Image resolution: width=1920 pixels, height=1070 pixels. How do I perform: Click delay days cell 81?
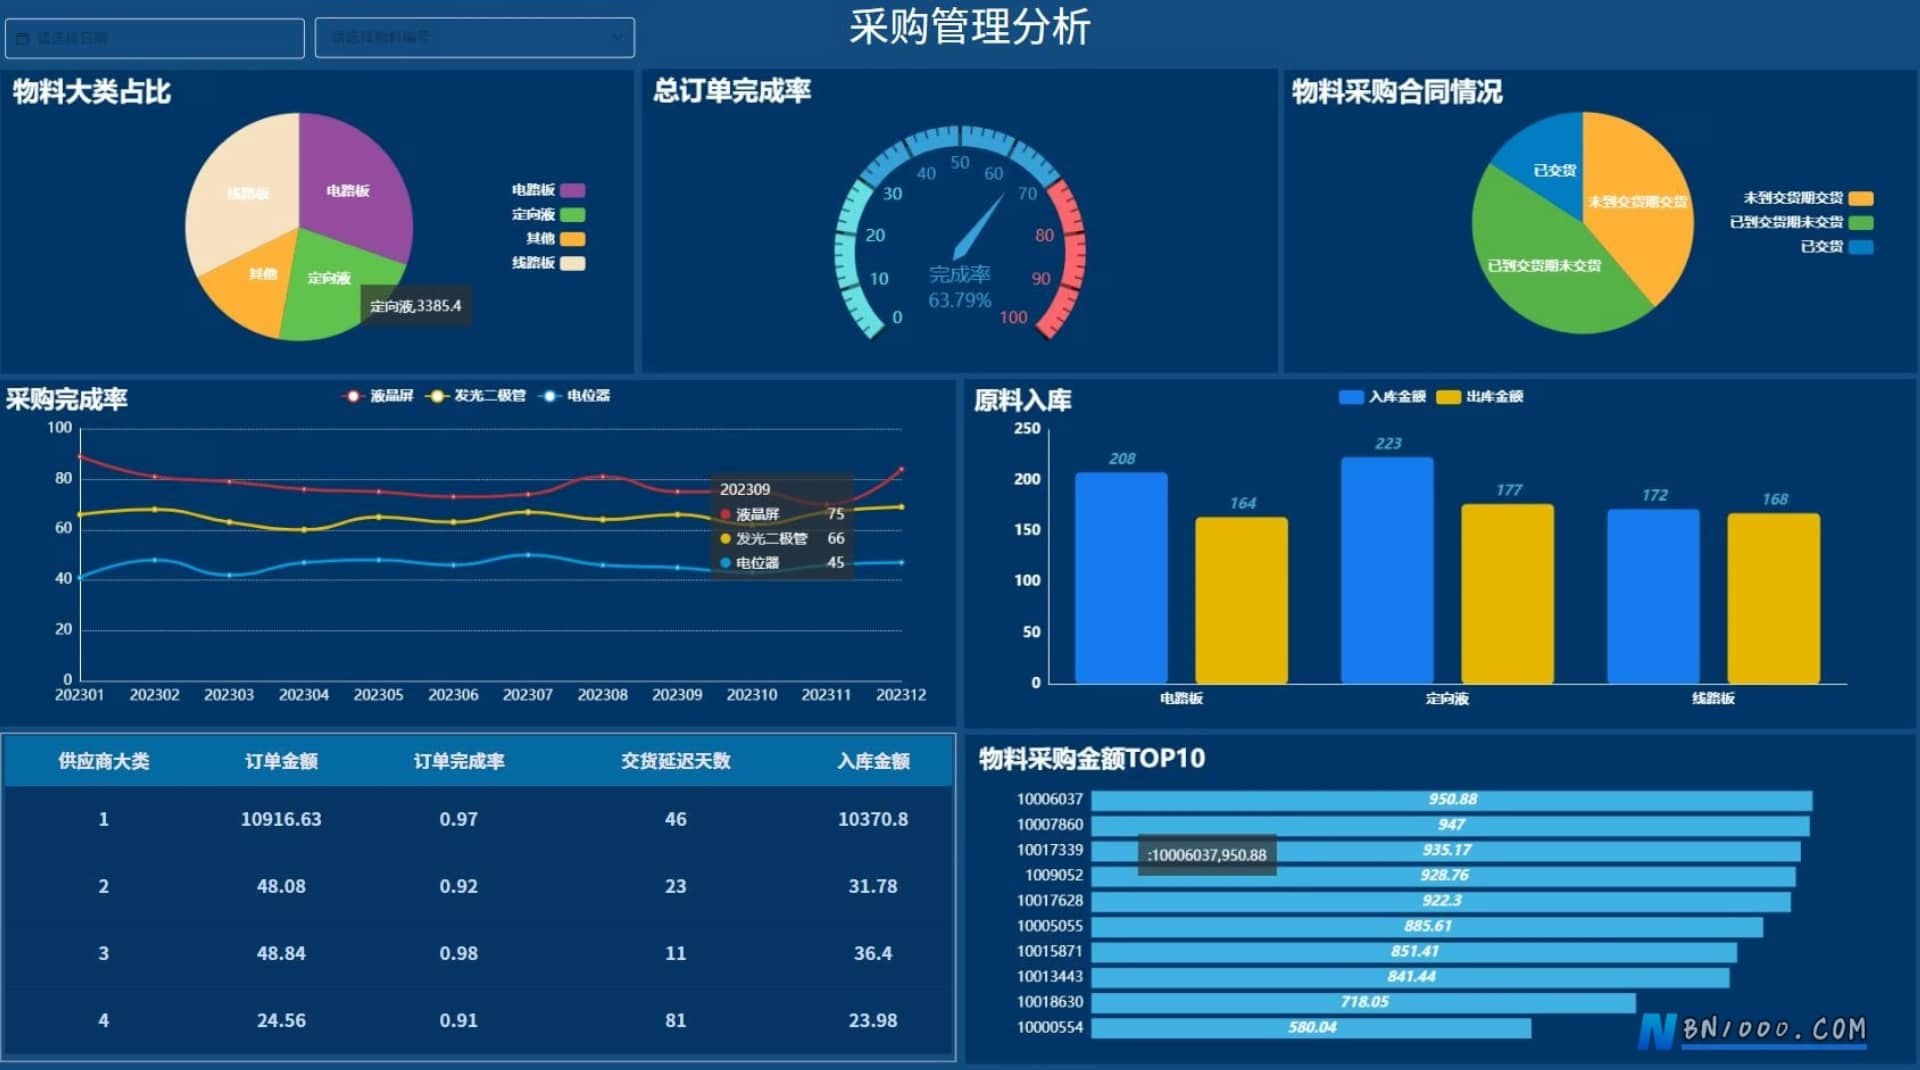pos(676,1020)
